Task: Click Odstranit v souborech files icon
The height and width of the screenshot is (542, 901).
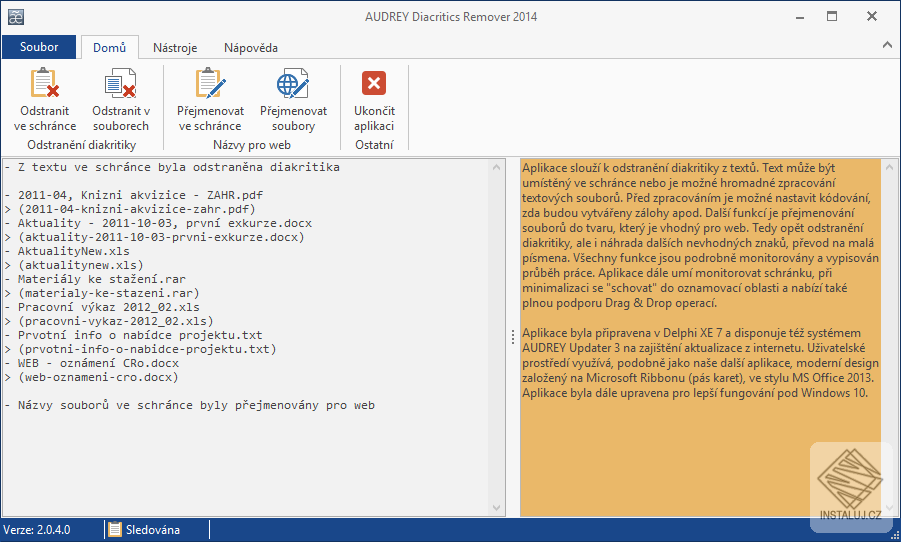Action: (121, 83)
